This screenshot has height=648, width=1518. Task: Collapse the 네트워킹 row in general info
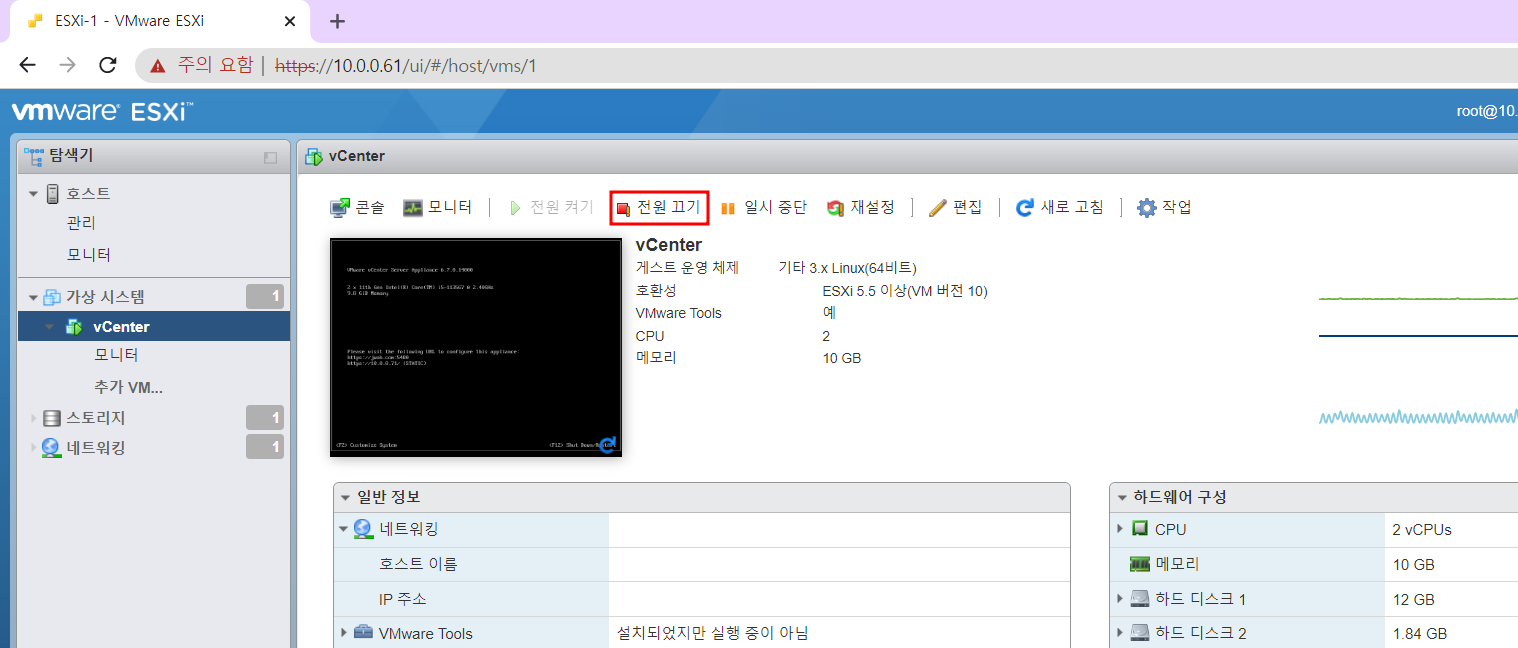coord(343,529)
